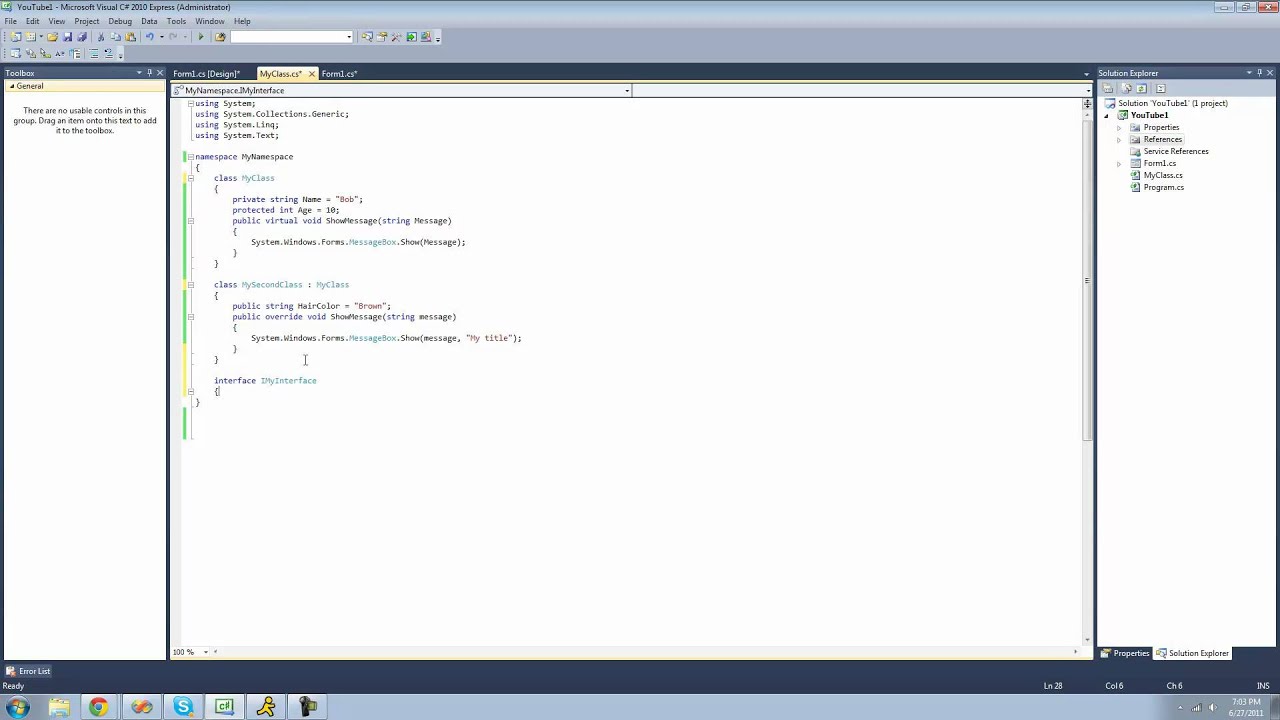Open the Undo history dropdown arrow
Viewport: 1280px width, 720px height.
pos(162,37)
